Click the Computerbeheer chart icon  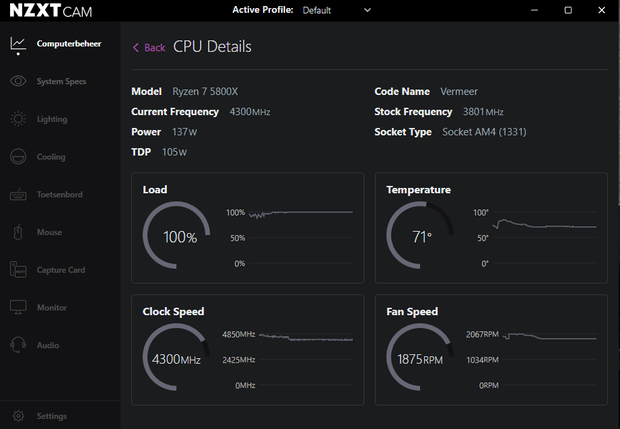[18, 44]
